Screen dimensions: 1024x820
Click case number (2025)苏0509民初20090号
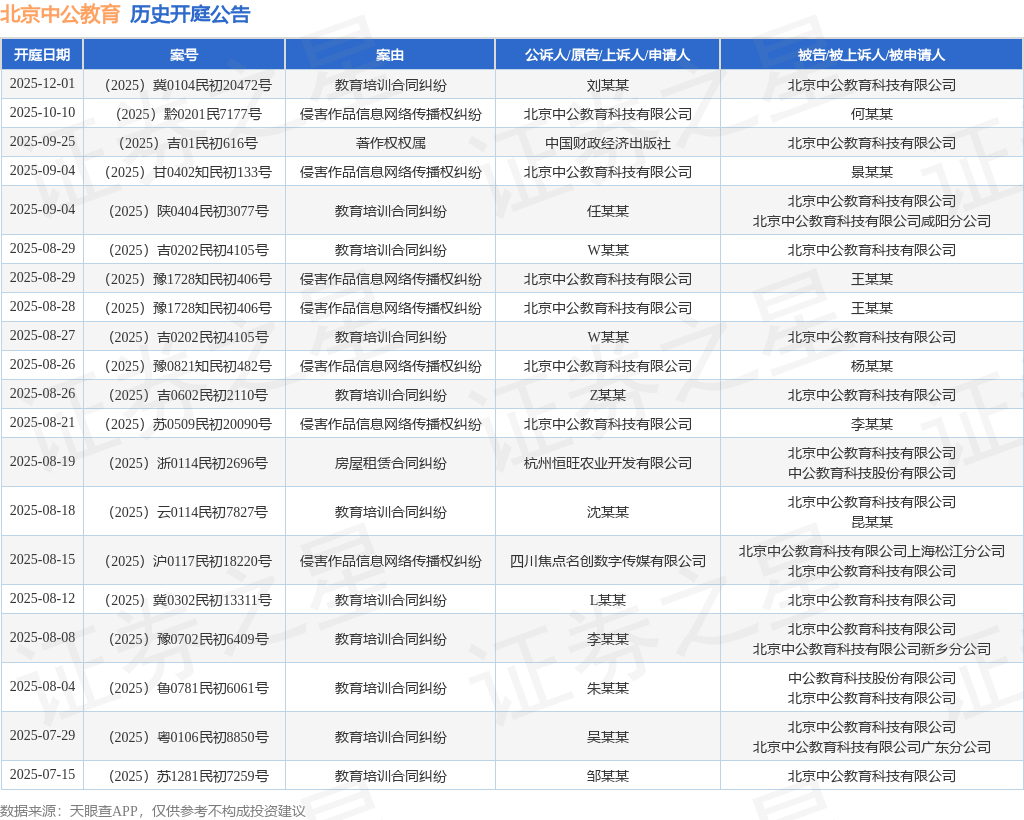point(187,424)
